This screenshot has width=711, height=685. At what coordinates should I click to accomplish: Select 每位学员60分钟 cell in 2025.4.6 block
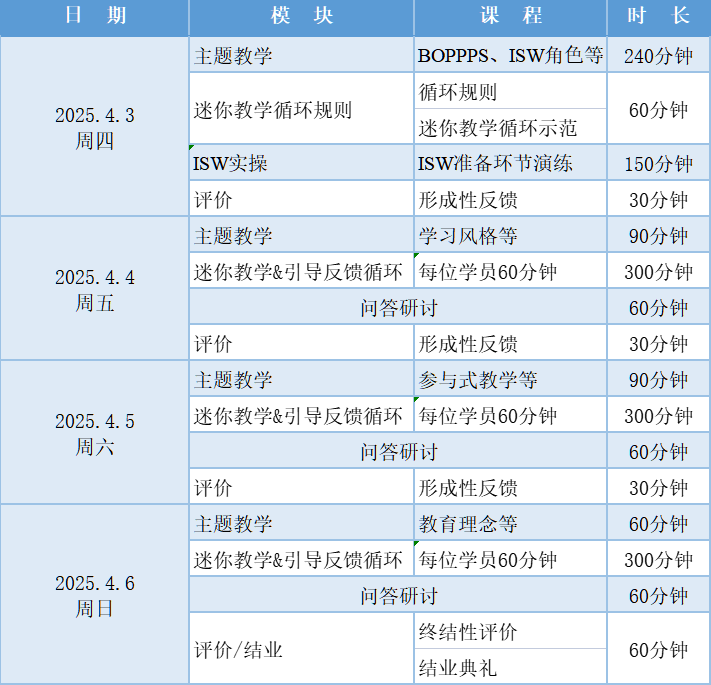coord(511,558)
